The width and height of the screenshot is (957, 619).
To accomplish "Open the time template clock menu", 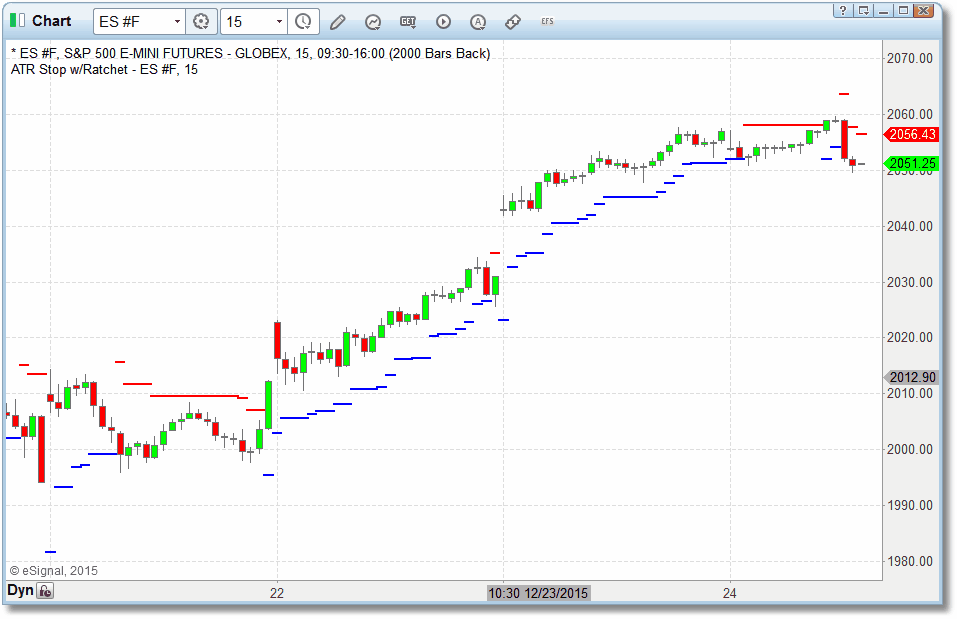I will click(303, 21).
